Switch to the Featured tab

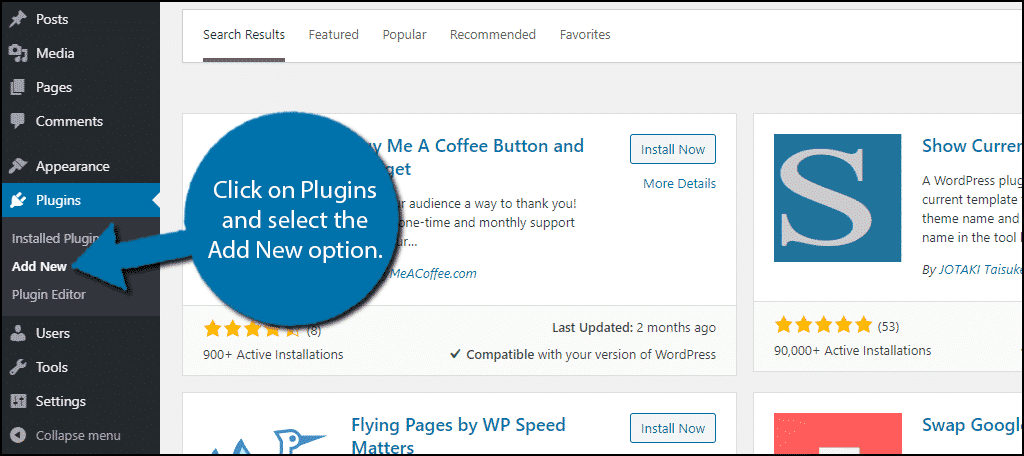point(334,35)
